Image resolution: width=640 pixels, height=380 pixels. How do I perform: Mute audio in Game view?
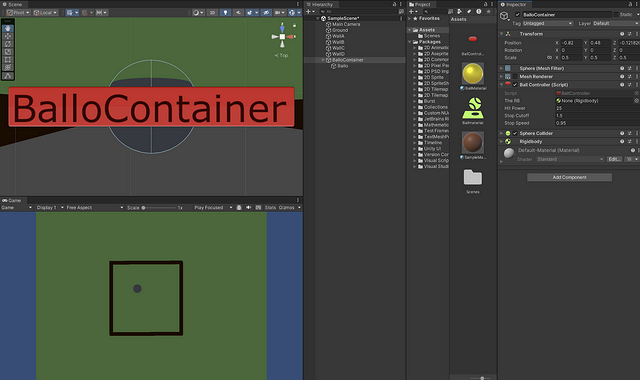(x=248, y=207)
